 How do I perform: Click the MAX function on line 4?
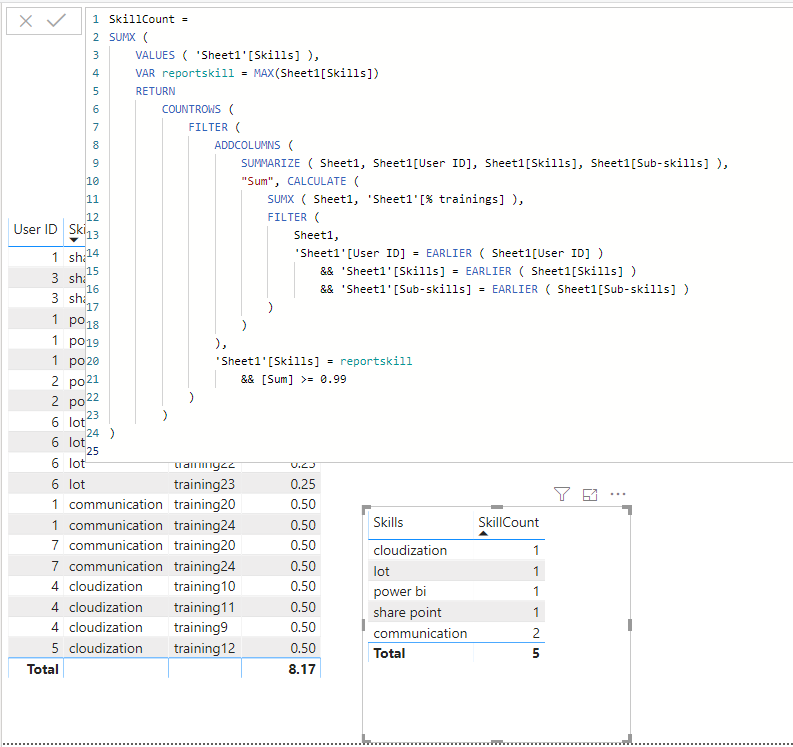tap(263, 73)
